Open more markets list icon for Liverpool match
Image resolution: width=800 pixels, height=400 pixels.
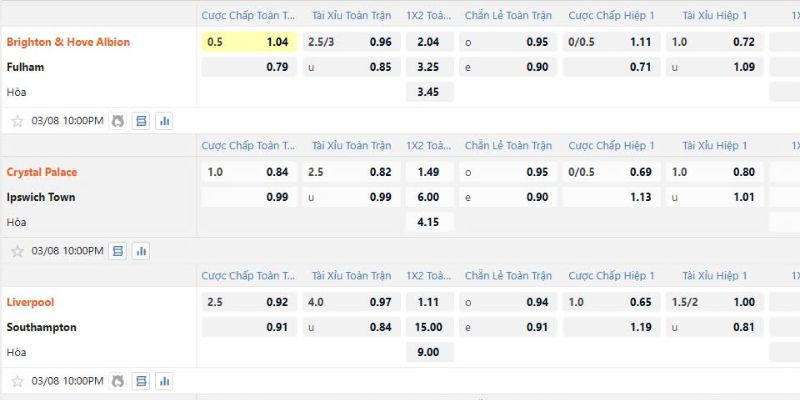141,381
